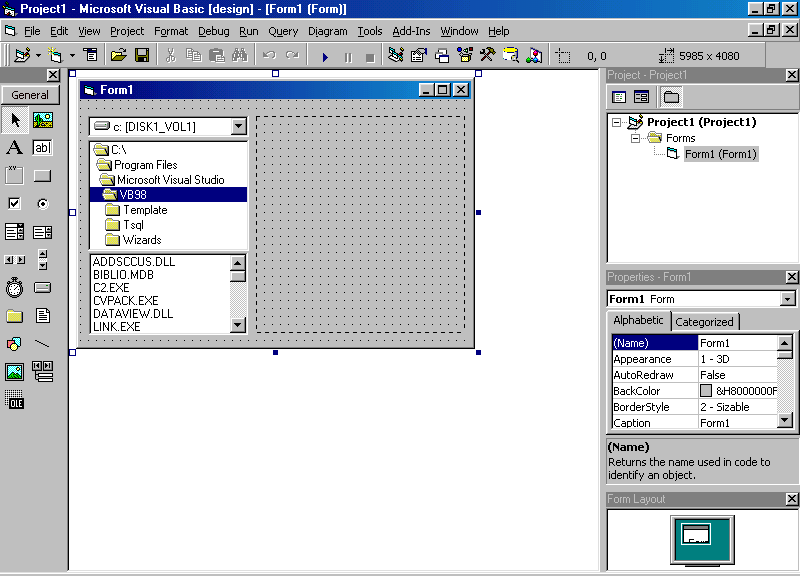Click the General button in the toolbox
This screenshot has height=576, width=800.
click(30, 95)
